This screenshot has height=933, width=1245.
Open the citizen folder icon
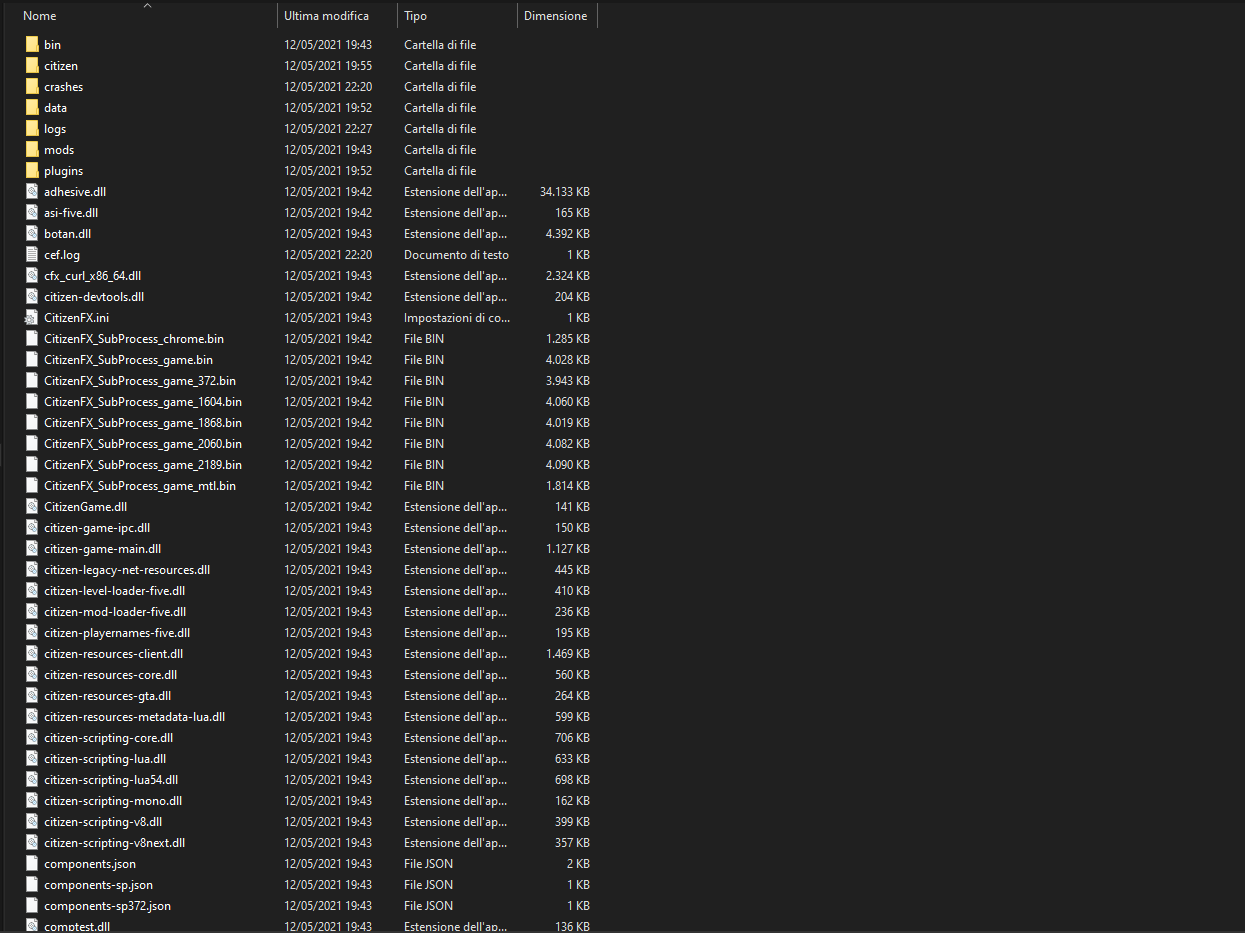tap(31, 65)
